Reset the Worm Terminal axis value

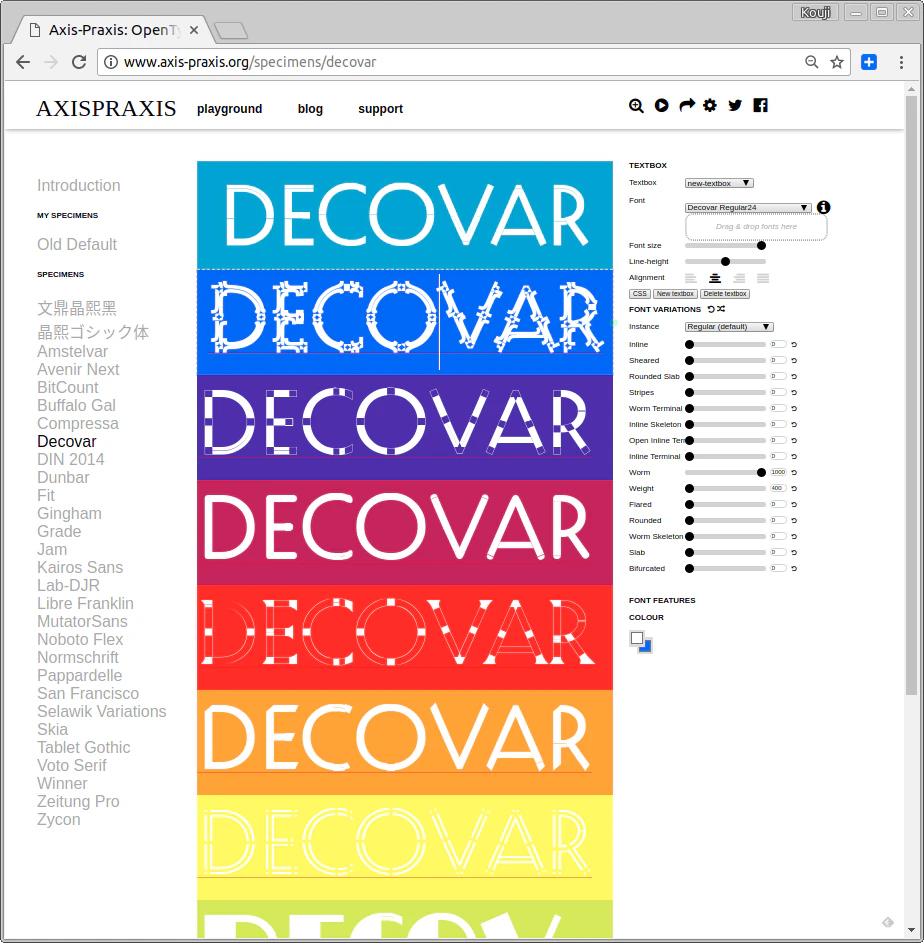point(794,408)
